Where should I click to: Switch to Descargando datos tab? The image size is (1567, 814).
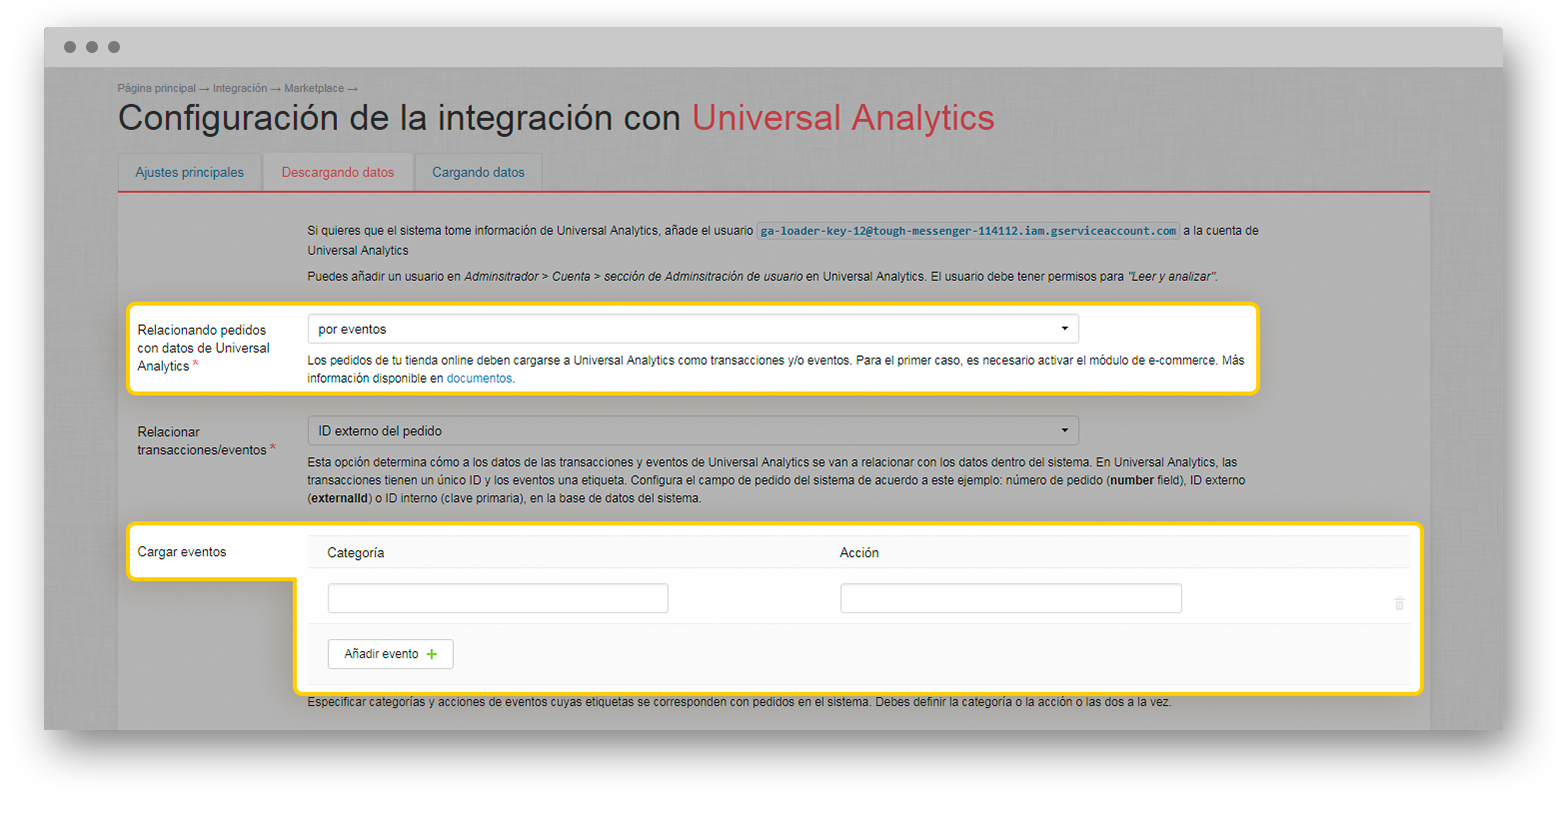[x=338, y=172]
